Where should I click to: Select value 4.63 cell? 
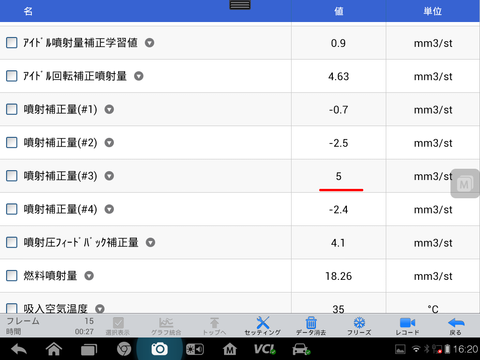[x=339, y=76]
